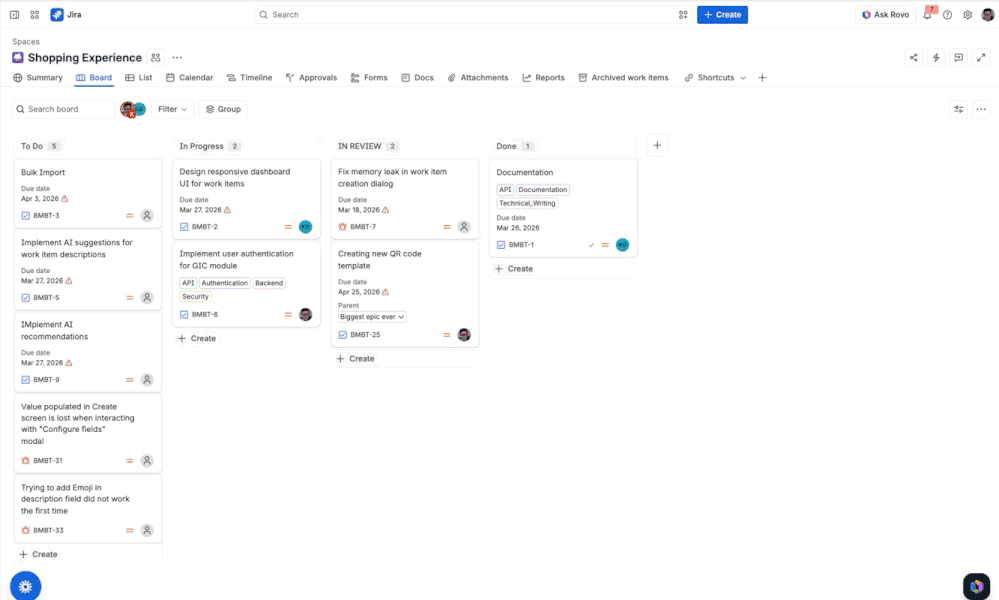Click Ask Rovo button
The image size is (999, 600).
pos(885,15)
